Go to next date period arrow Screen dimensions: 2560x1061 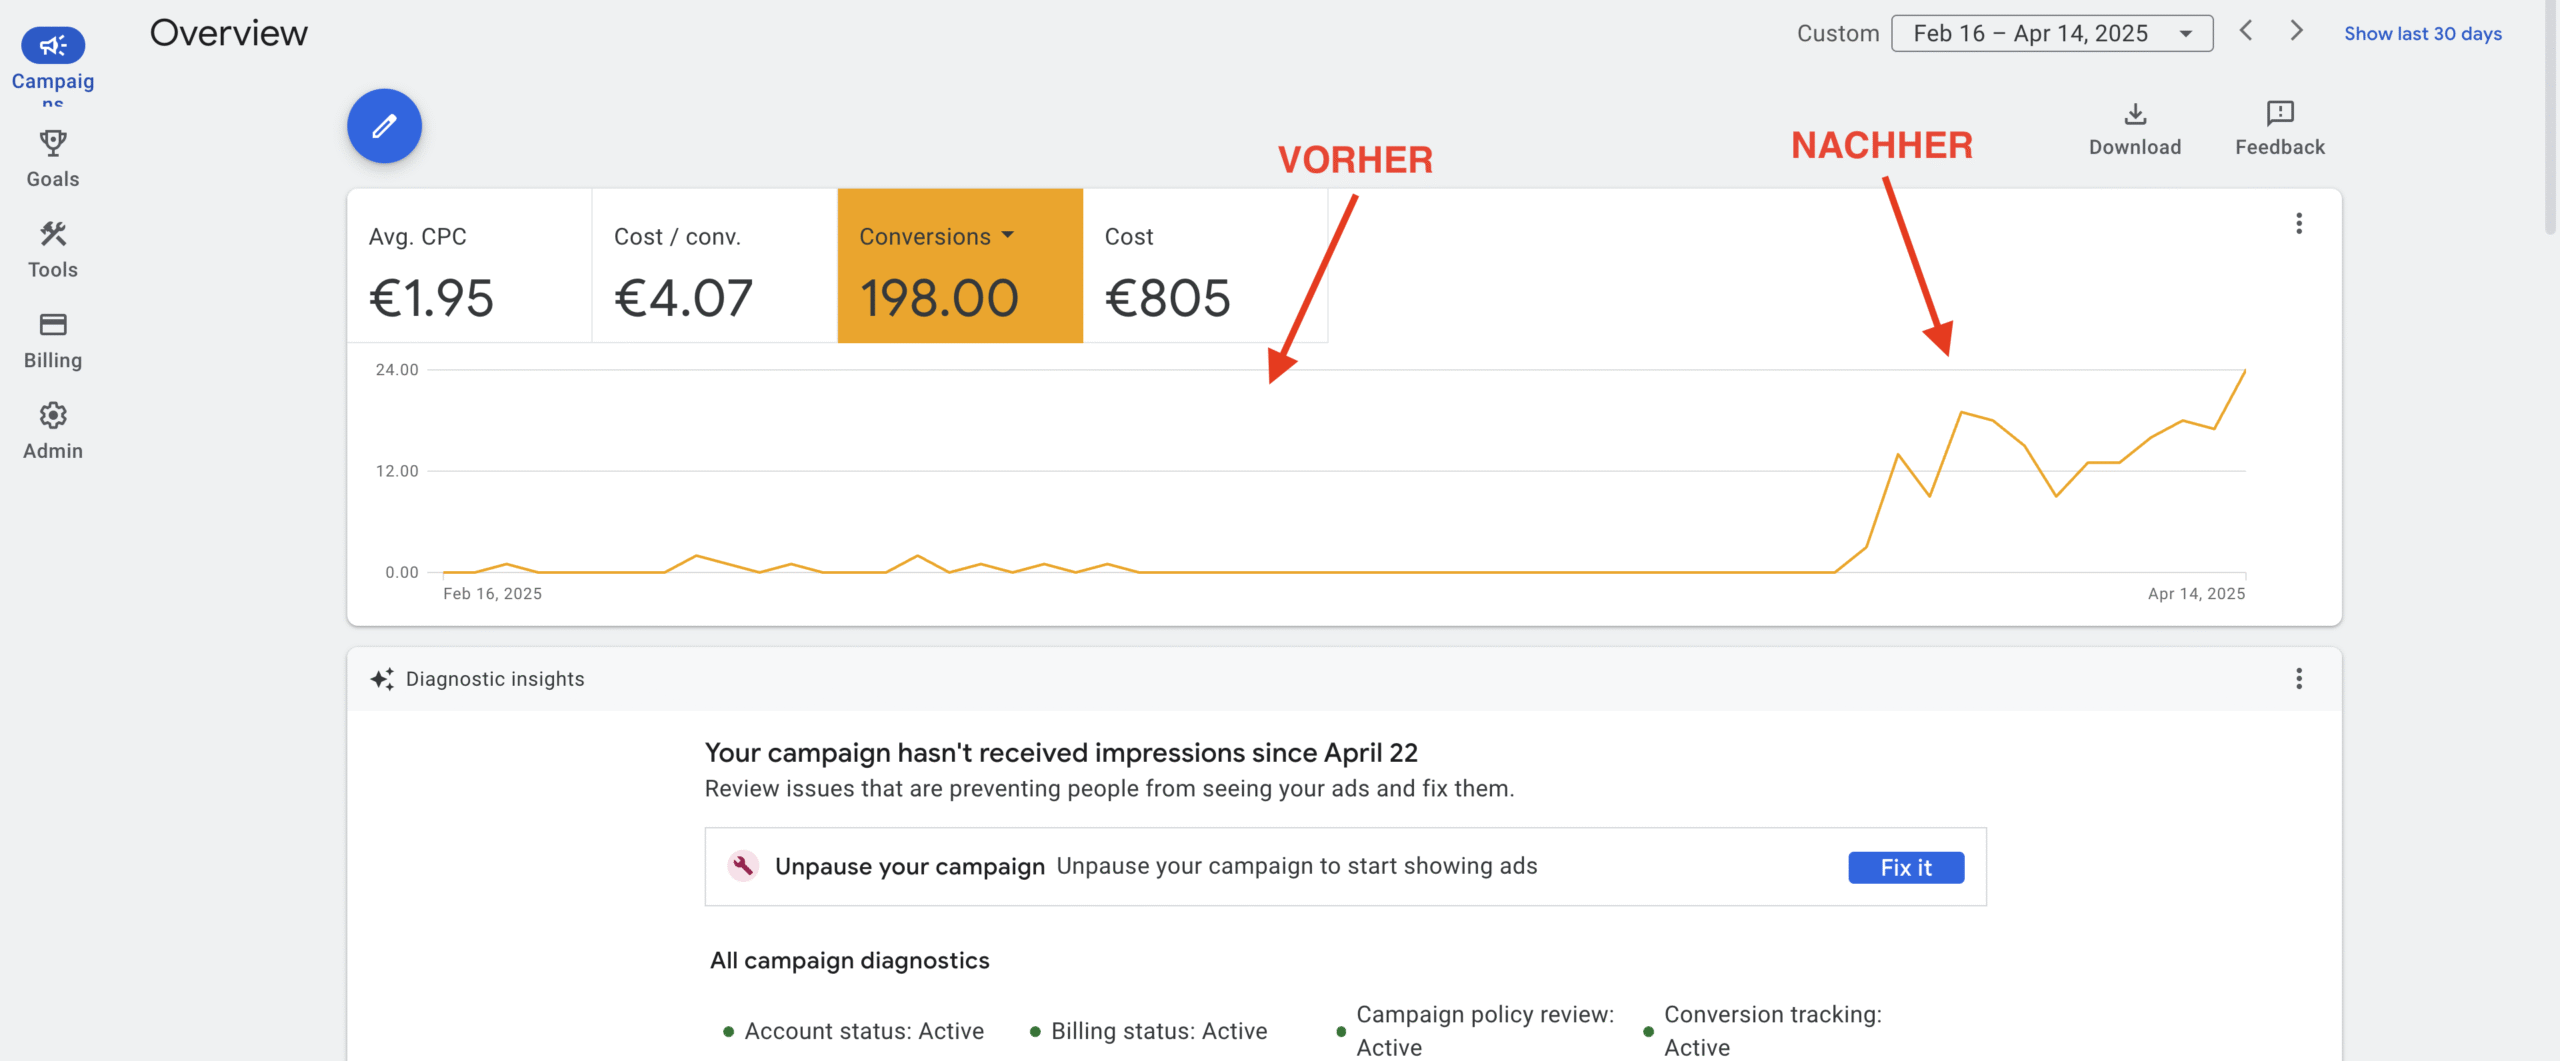pyautogui.click(x=2296, y=31)
